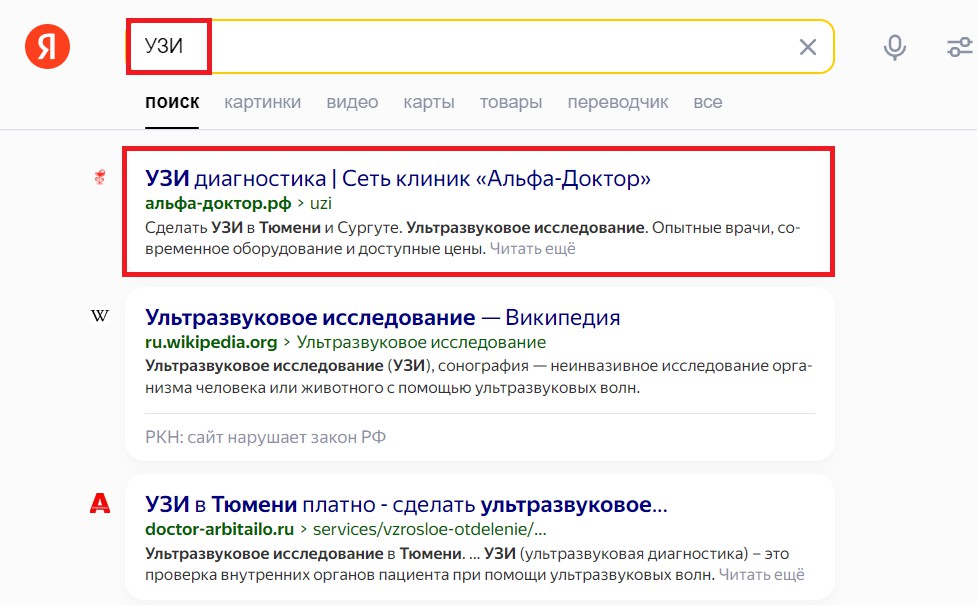Start voice search with microphone icon
The image size is (977, 605).
(894, 47)
